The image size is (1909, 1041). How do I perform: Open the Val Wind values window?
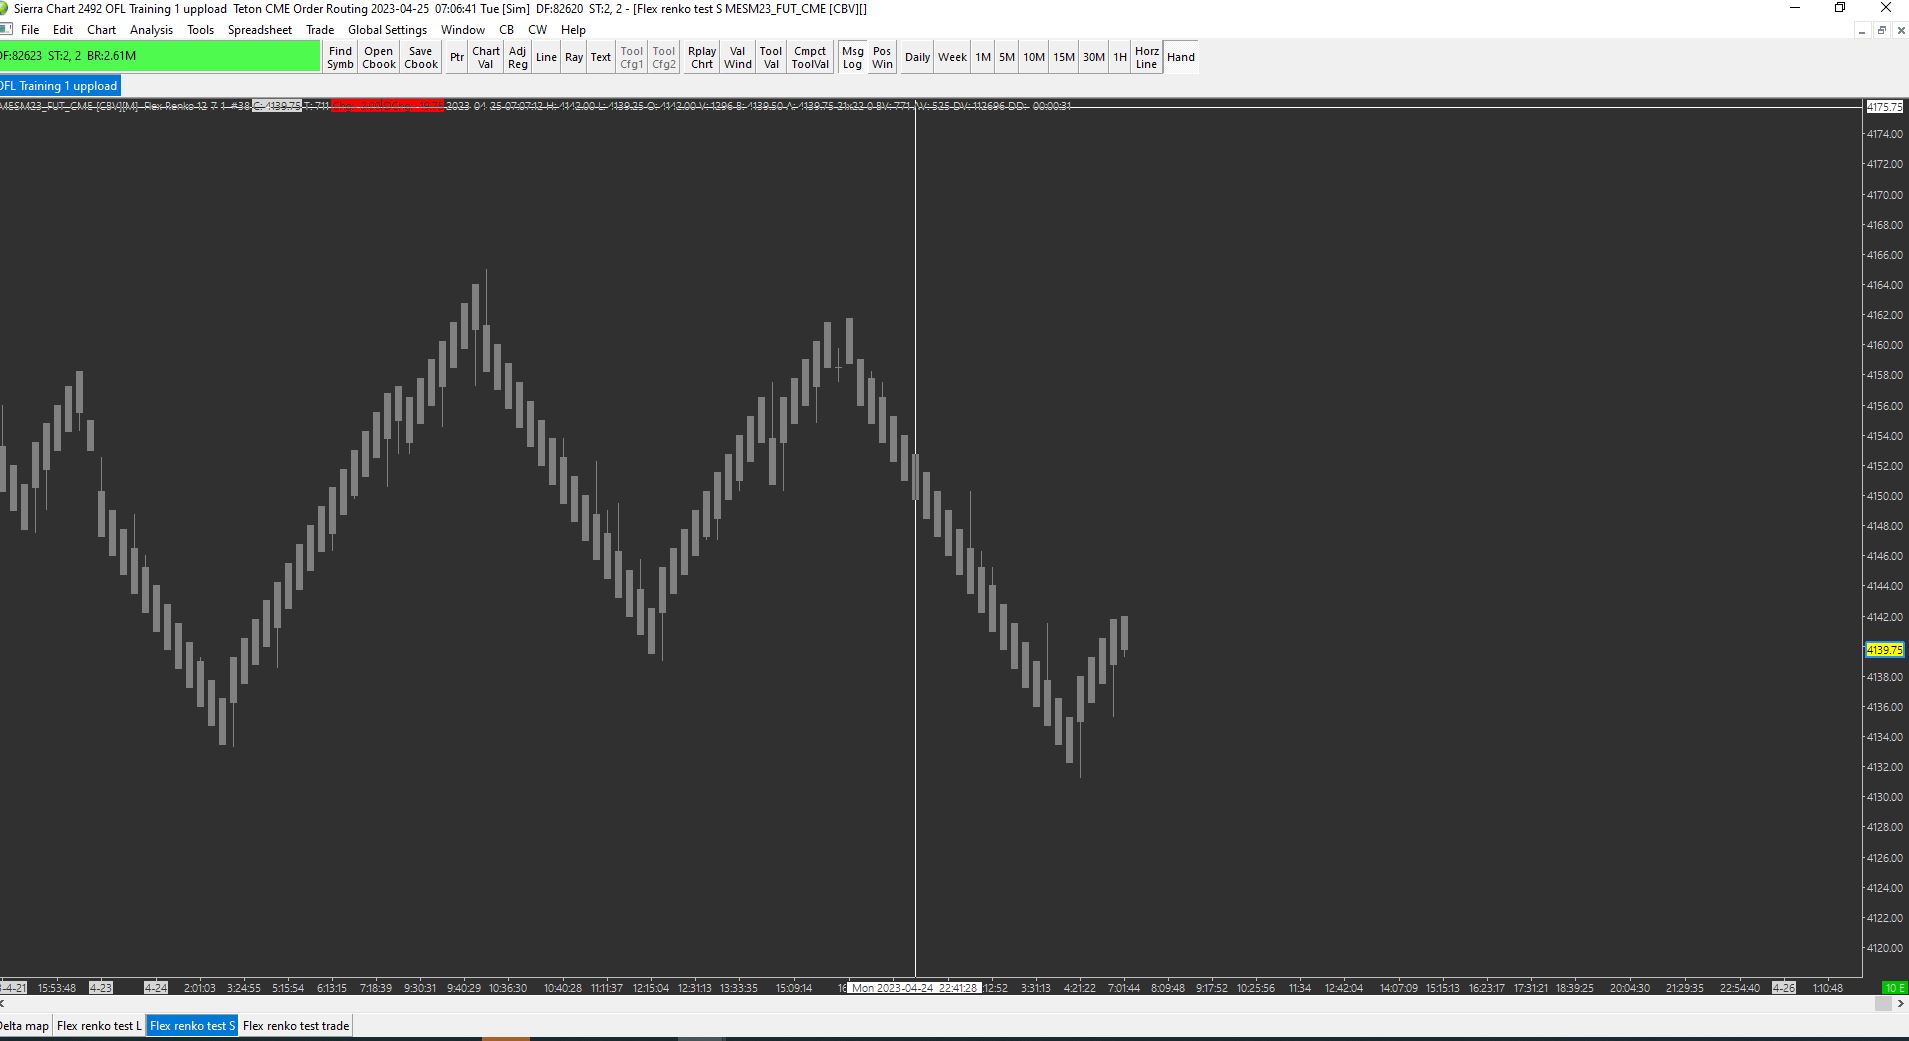click(738, 57)
